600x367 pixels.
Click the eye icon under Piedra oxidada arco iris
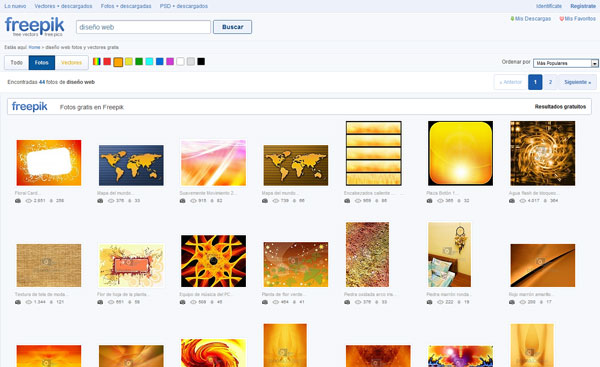point(358,302)
